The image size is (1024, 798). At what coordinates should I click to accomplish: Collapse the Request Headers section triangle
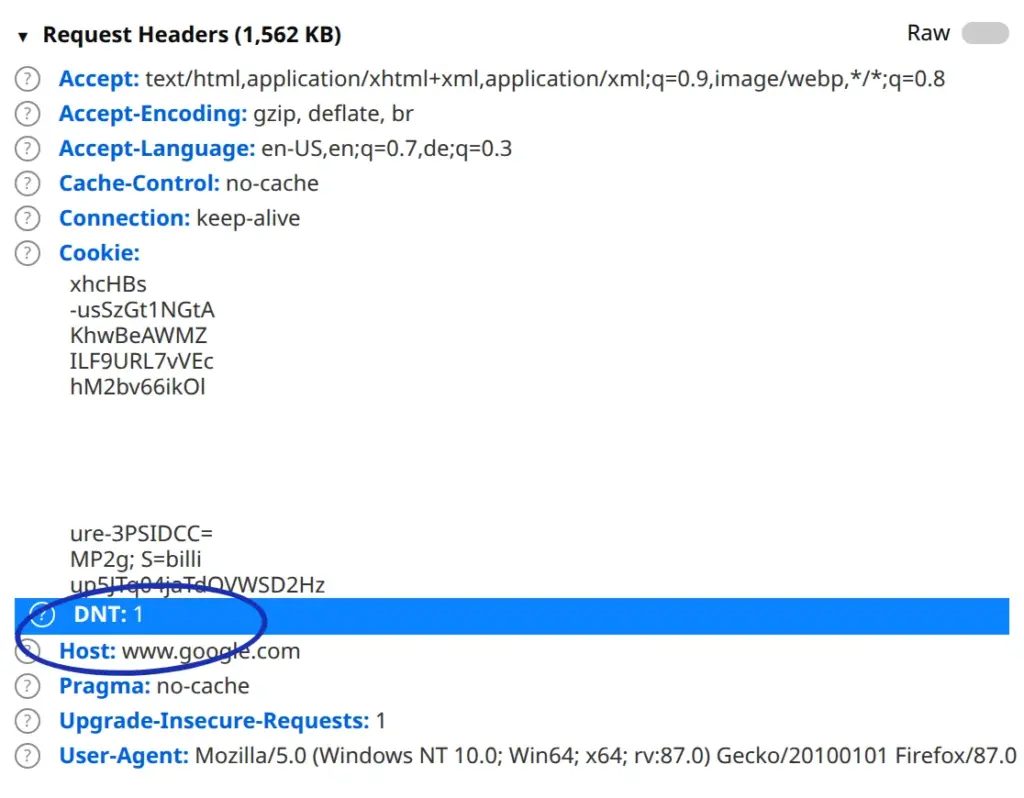(23, 37)
